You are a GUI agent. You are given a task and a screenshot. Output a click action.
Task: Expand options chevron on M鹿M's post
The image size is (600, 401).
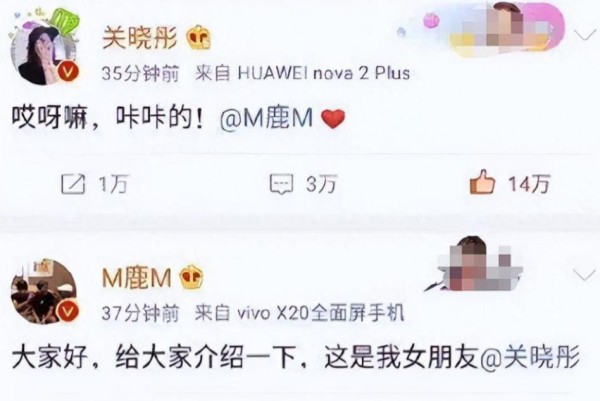pos(584,274)
